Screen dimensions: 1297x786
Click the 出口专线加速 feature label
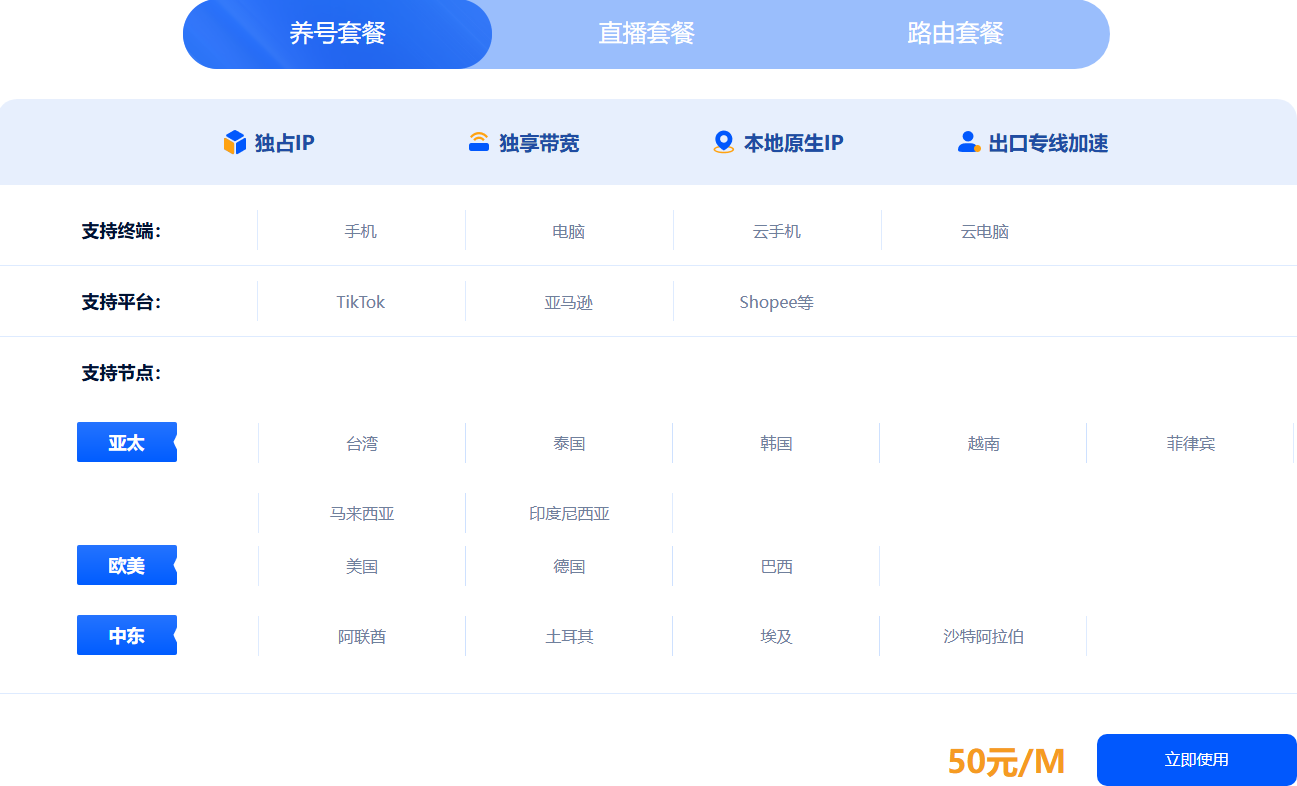point(1048,143)
